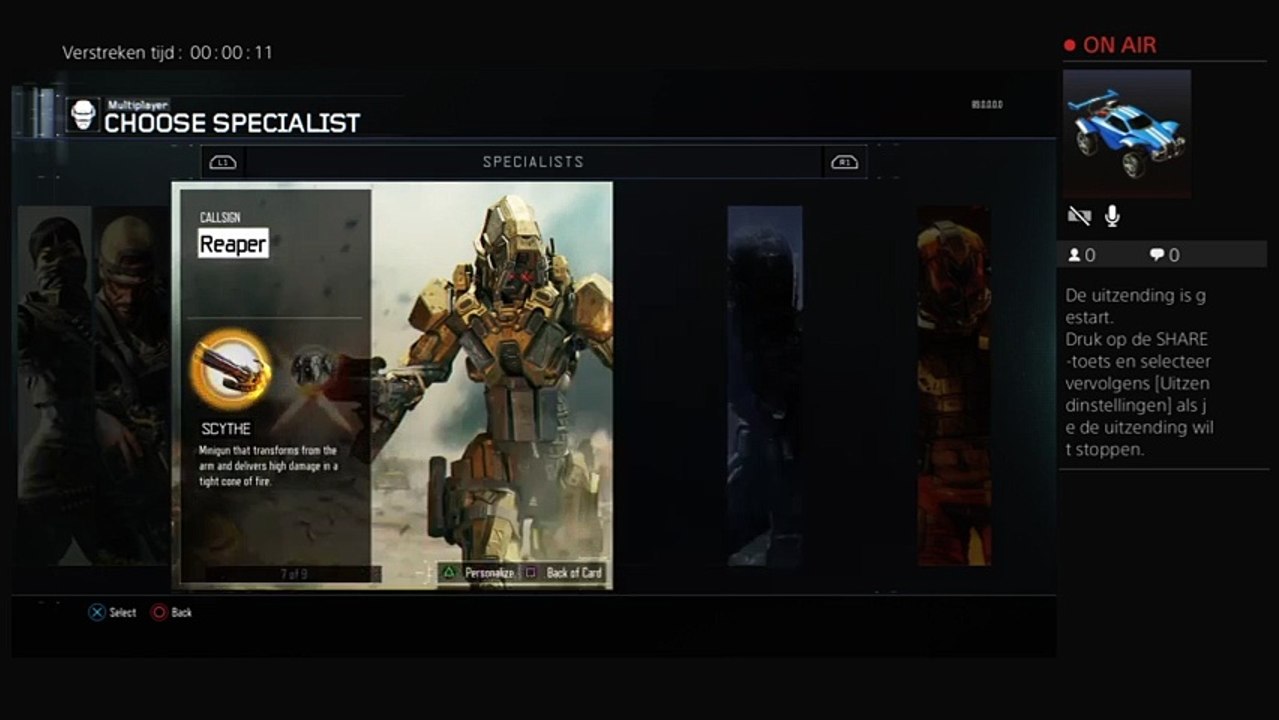The width and height of the screenshot is (1279, 720).
Task: Click the circle Back button prompt
Action: 171,612
